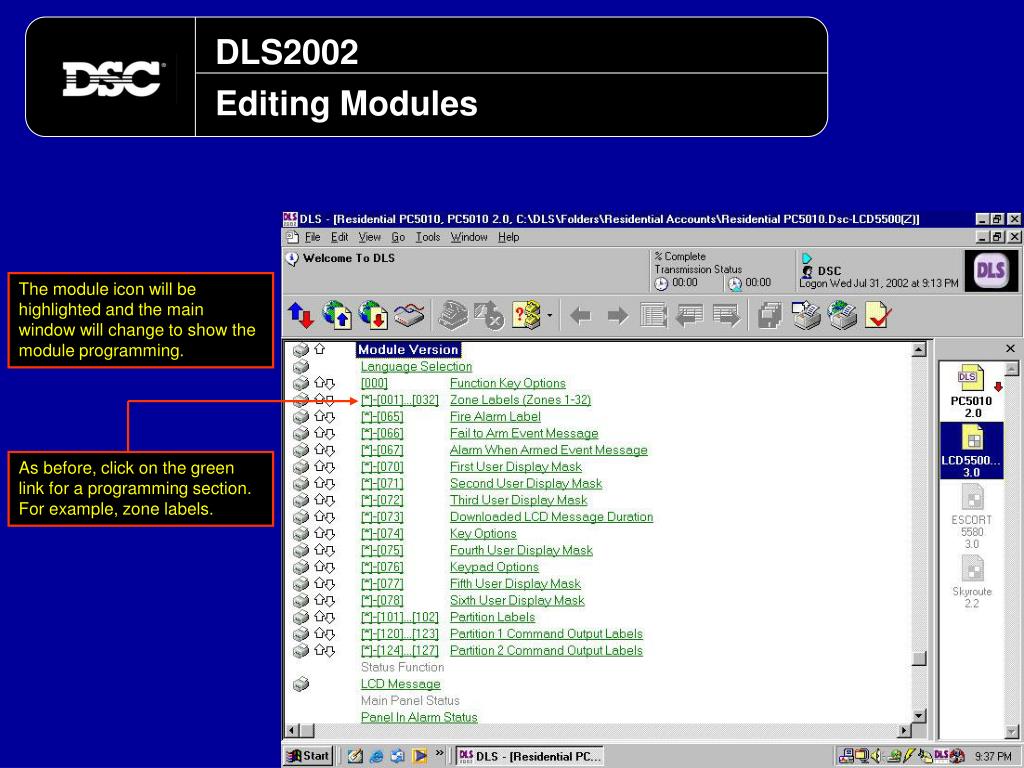Click the tag icon beside Language Selection
Viewport: 1024px width, 768px height.
301,366
